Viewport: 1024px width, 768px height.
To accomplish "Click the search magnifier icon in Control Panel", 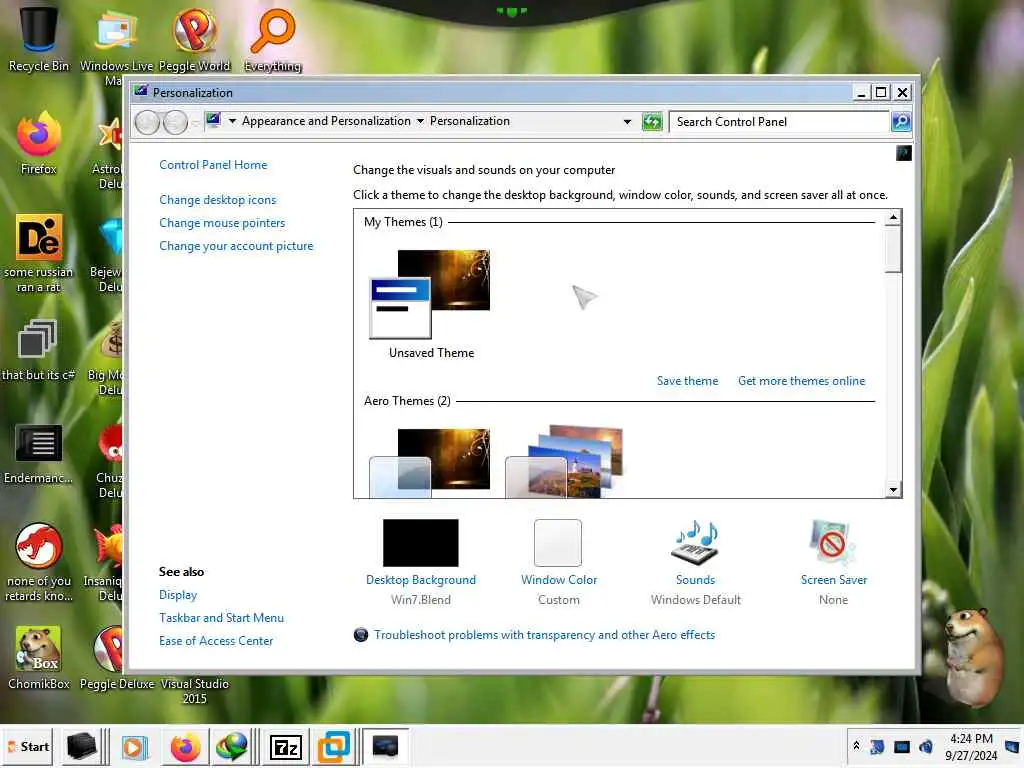I will (x=901, y=121).
